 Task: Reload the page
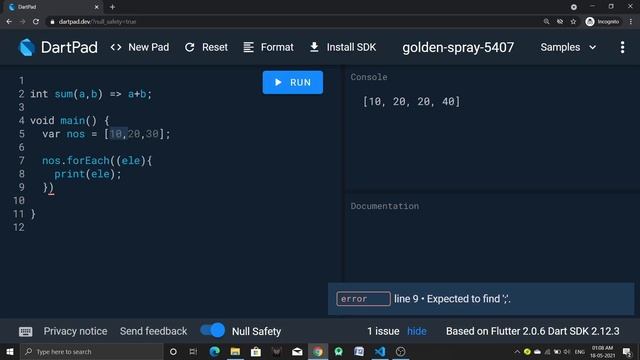[36, 22]
